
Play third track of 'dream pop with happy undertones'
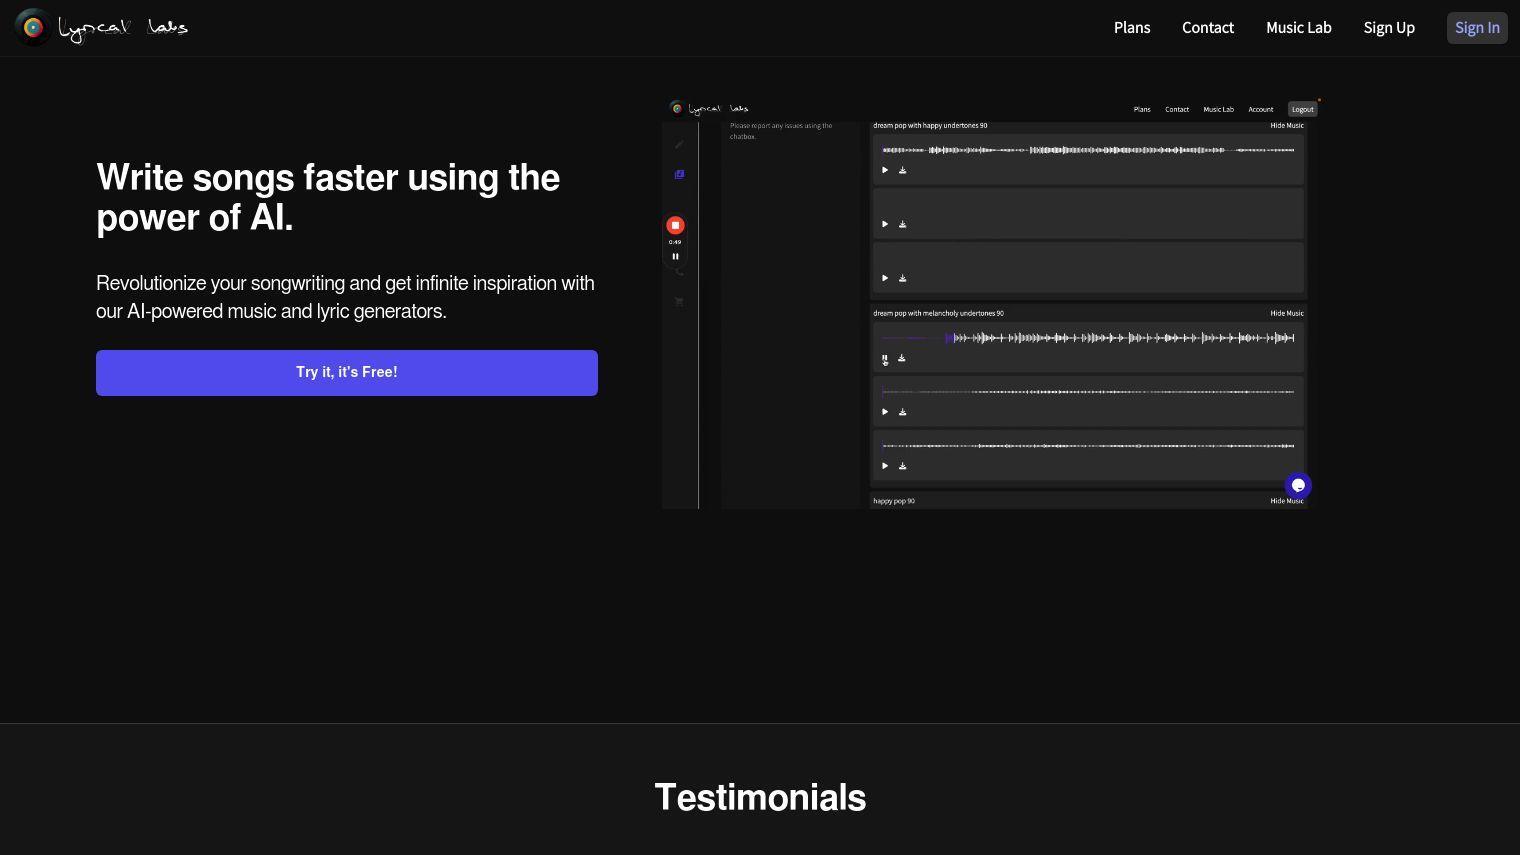(885, 278)
